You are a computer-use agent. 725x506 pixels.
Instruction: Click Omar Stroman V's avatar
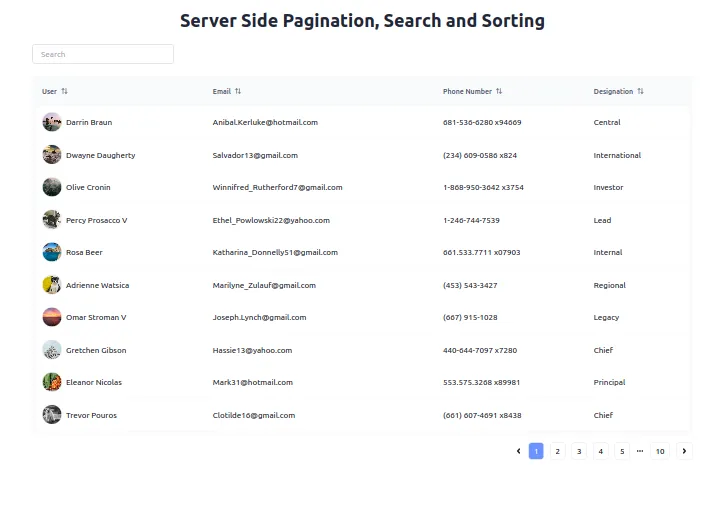52,317
